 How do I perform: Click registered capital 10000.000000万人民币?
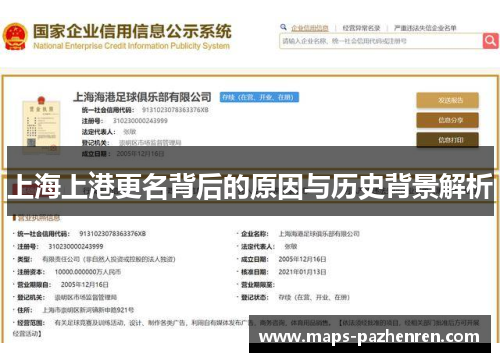point(88,272)
